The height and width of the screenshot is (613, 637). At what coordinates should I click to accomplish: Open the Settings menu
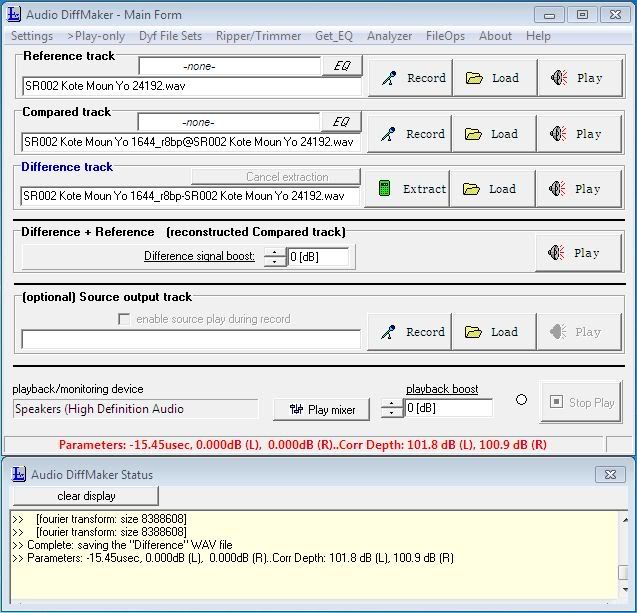tap(32, 36)
